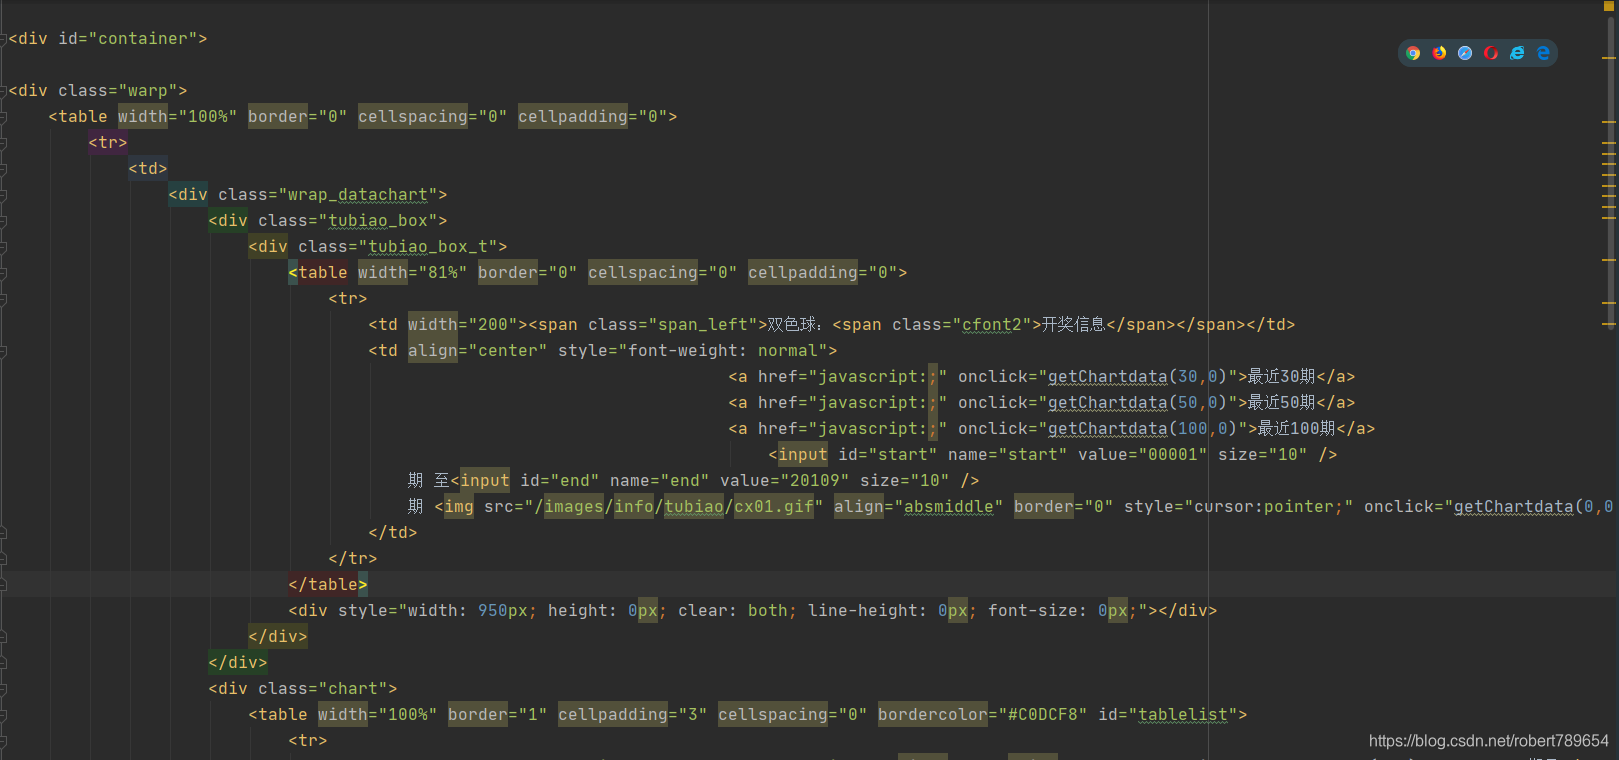Click the value="00001" attribute
Viewport: 1619px width, 760px height.
pos(1143,455)
